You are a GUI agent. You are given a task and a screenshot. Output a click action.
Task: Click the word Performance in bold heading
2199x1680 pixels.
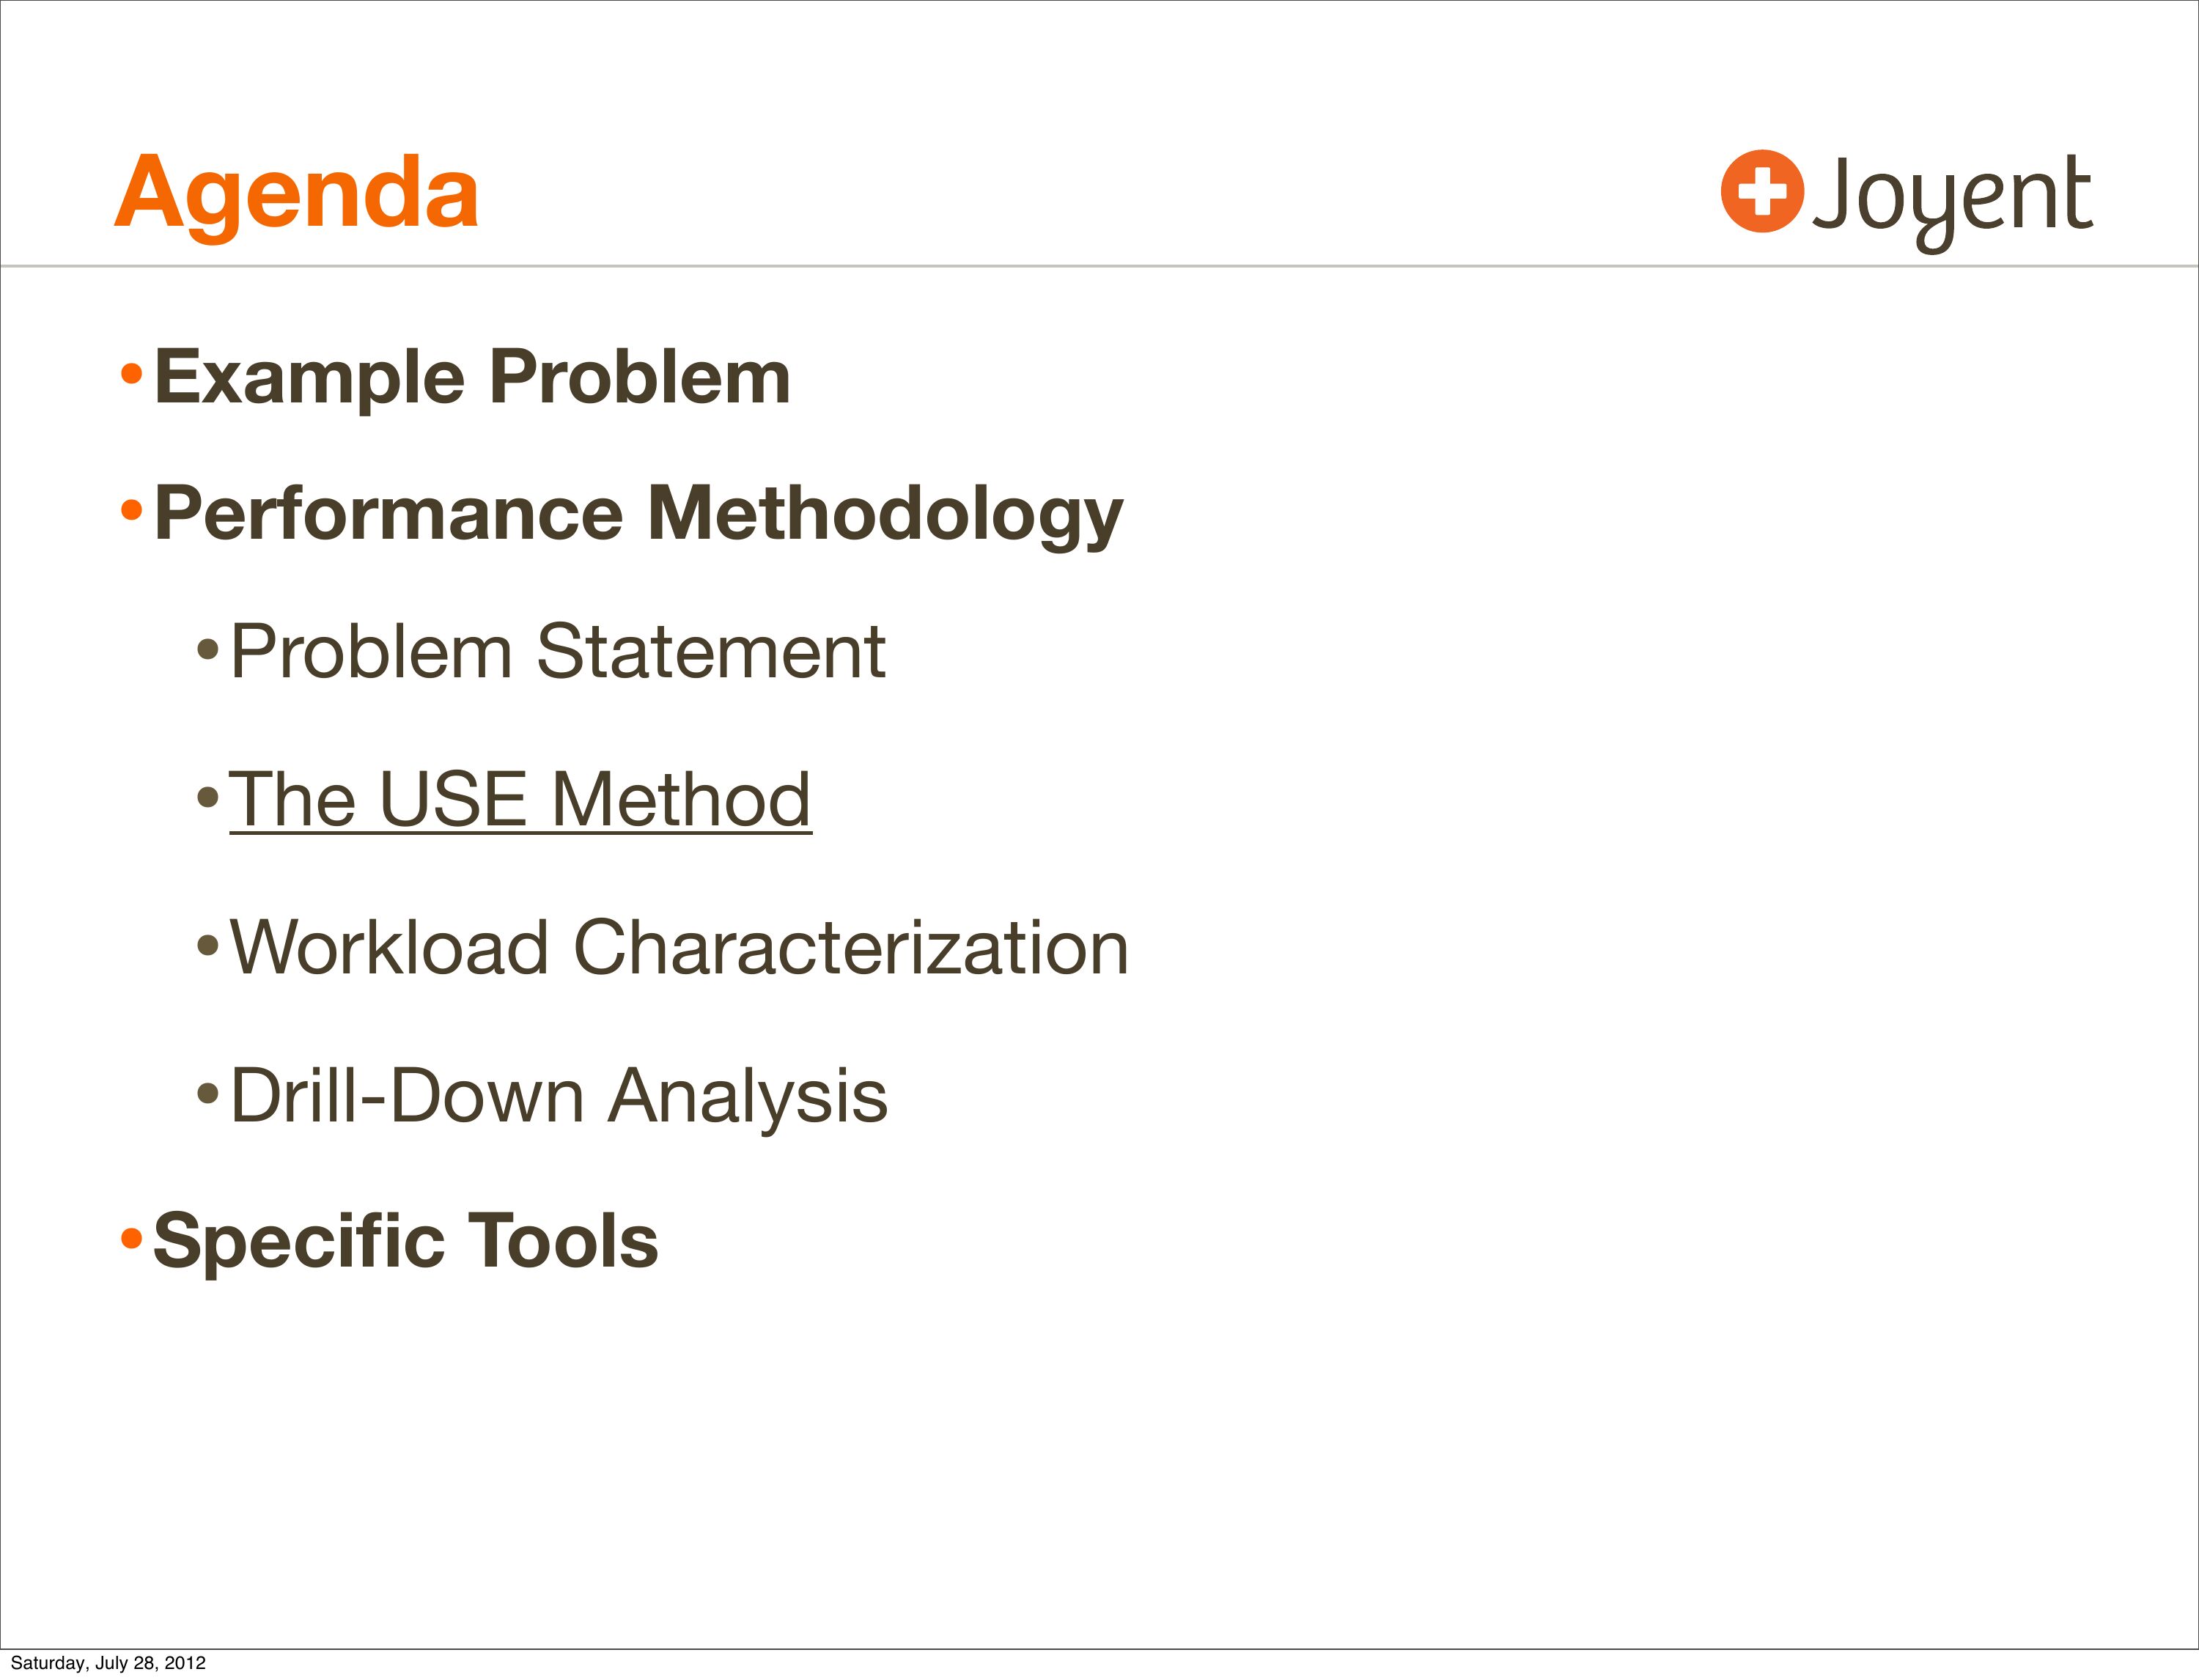pos(389,513)
